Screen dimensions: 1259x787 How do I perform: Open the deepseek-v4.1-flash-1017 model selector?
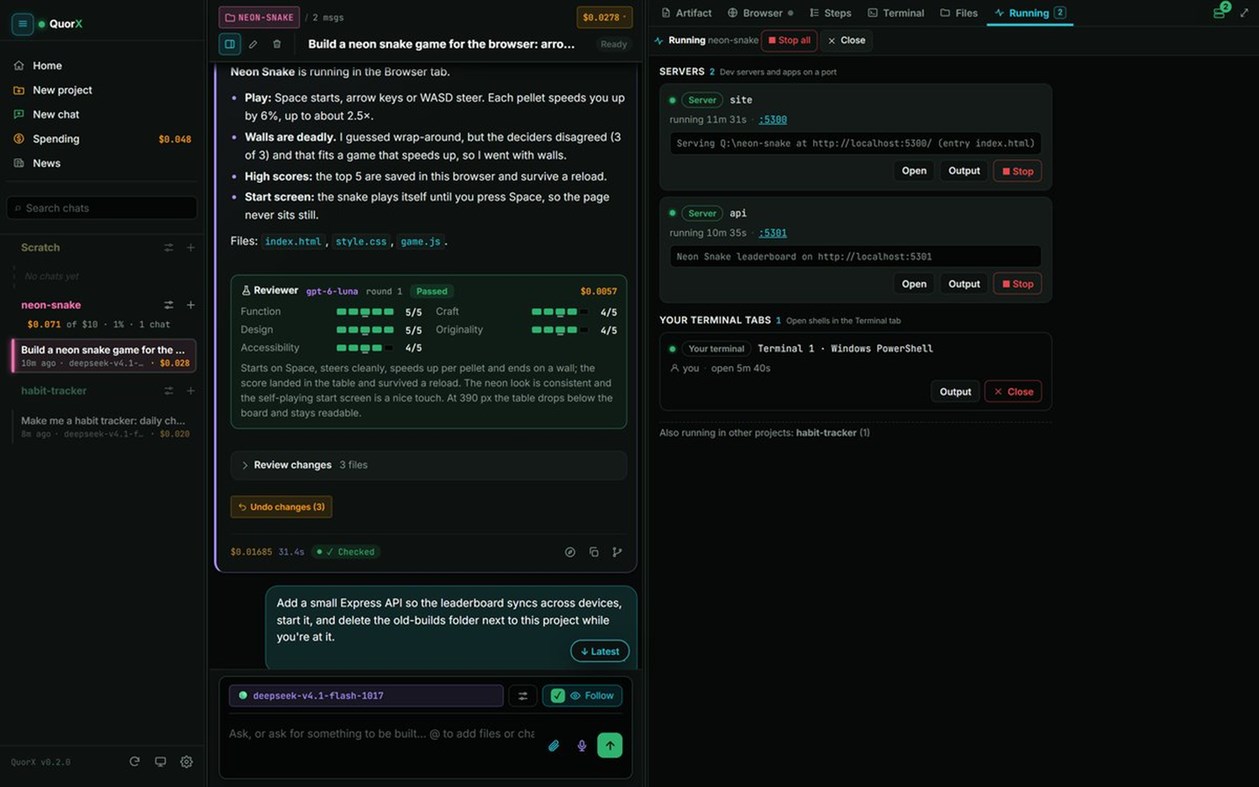pos(366,696)
